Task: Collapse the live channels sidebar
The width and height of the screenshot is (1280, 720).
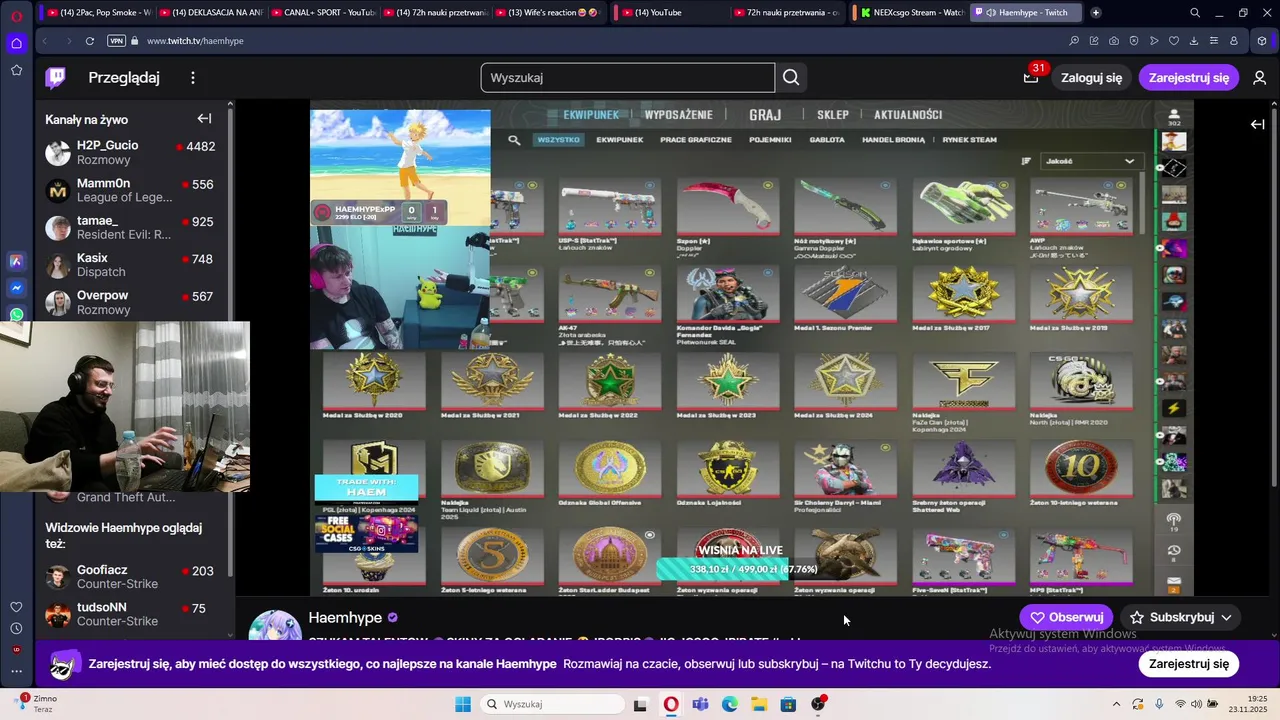Action: 204,119
